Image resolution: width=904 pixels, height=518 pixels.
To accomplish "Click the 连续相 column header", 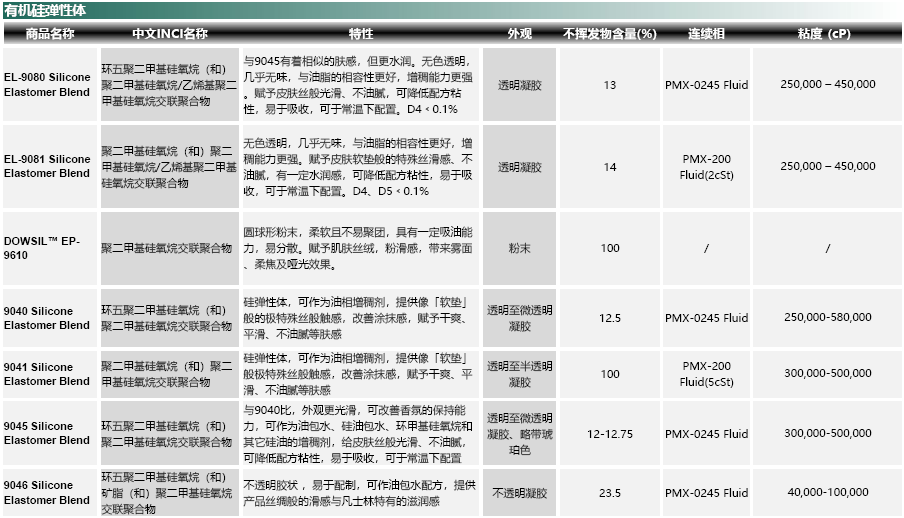I will pos(706,33).
